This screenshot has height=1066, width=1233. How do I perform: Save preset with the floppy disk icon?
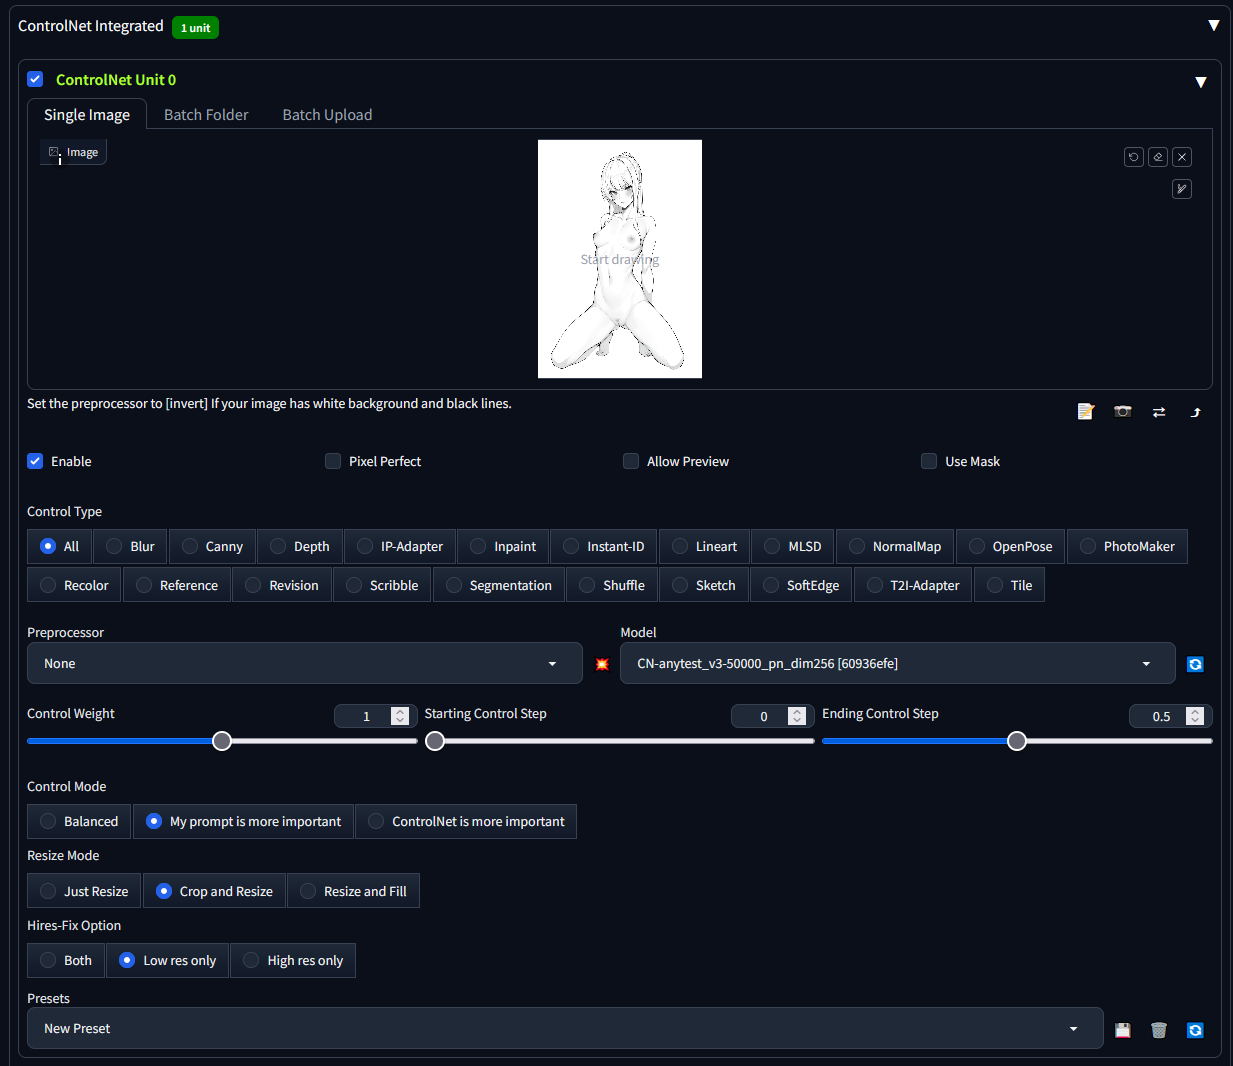[1123, 1030]
